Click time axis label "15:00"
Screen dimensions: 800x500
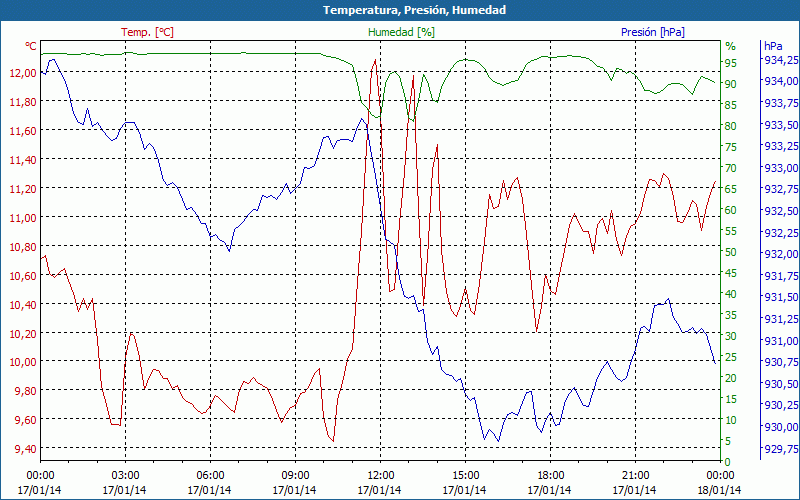tap(465, 476)
